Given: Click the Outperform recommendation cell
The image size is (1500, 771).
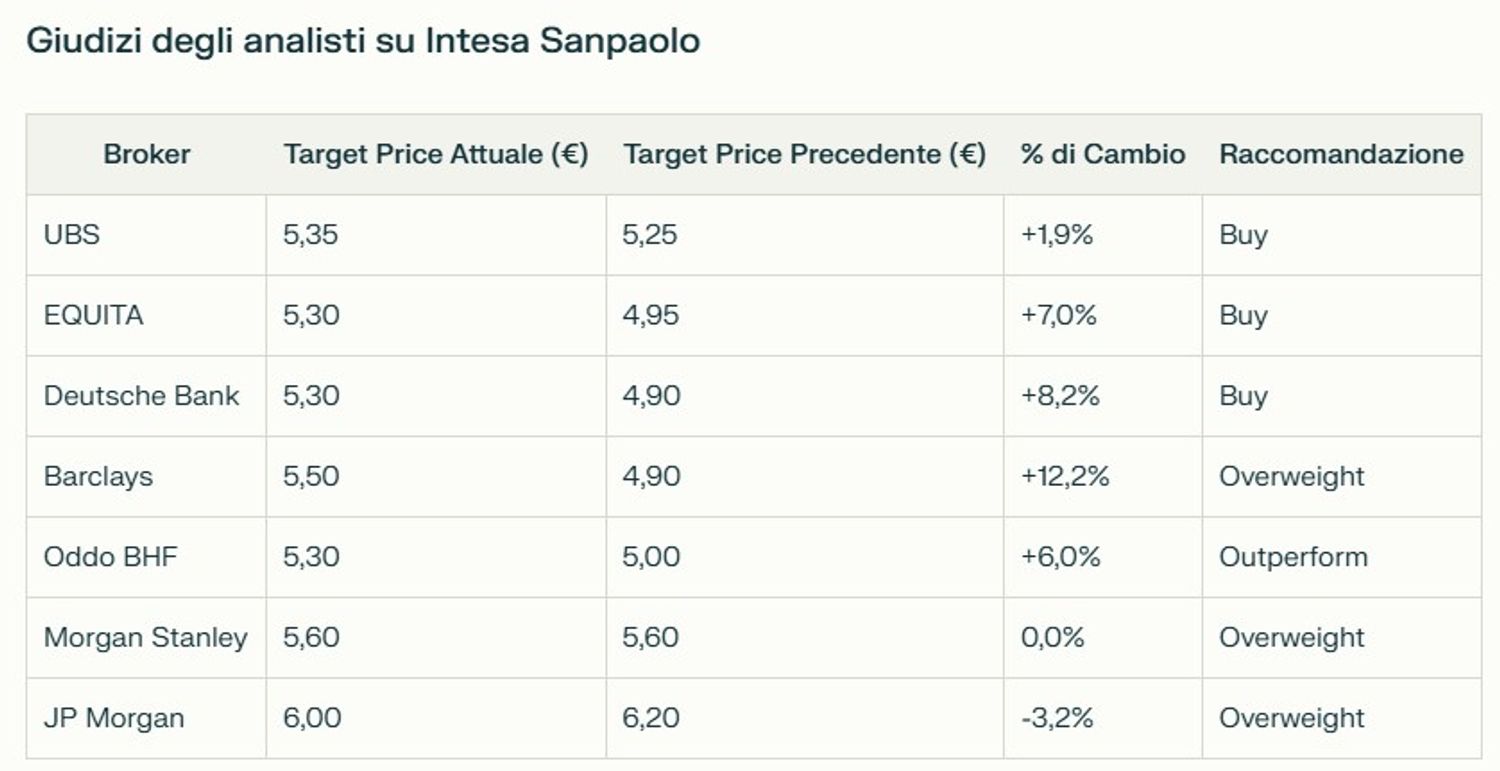Looking at the screenshot, I should click(x=1292, y=557).
